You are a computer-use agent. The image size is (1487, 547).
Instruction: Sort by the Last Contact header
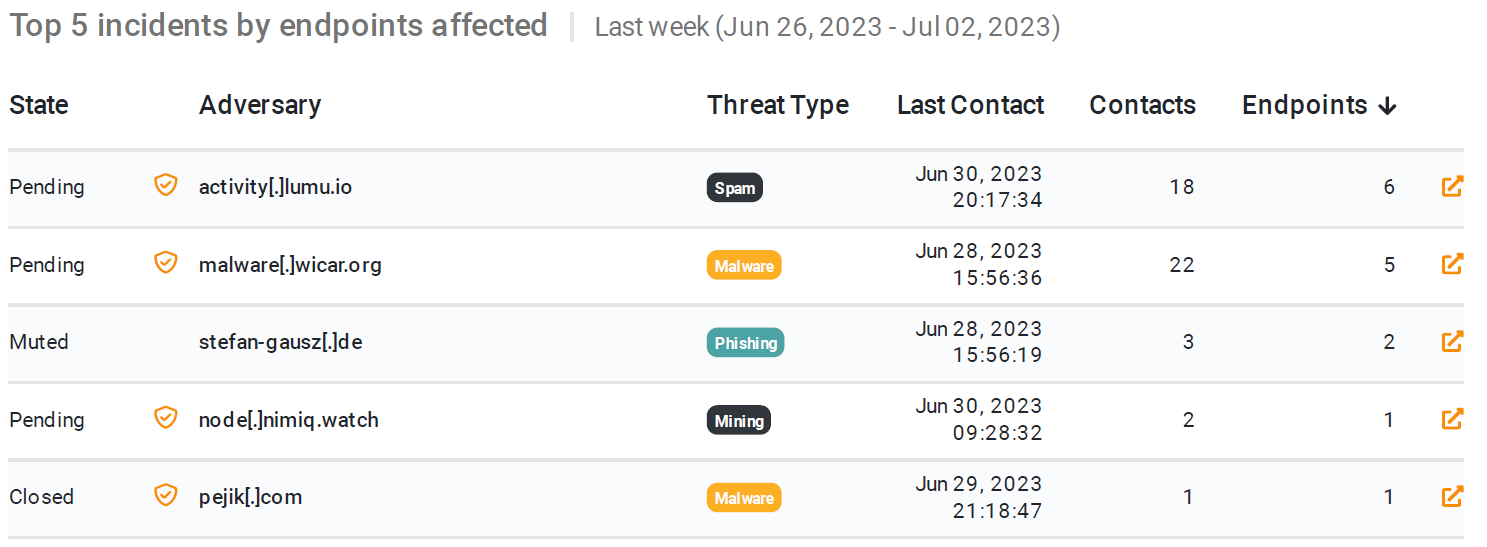click(970, 105)
